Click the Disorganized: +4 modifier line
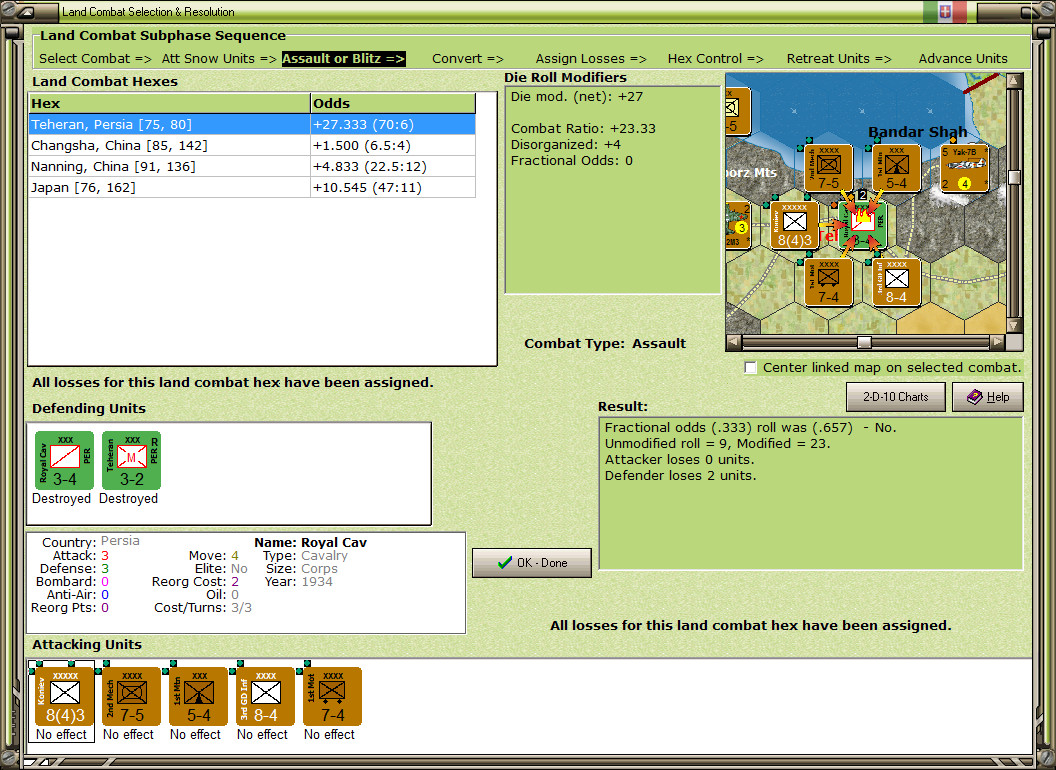 pyautogui.click(x=566, y=145)
